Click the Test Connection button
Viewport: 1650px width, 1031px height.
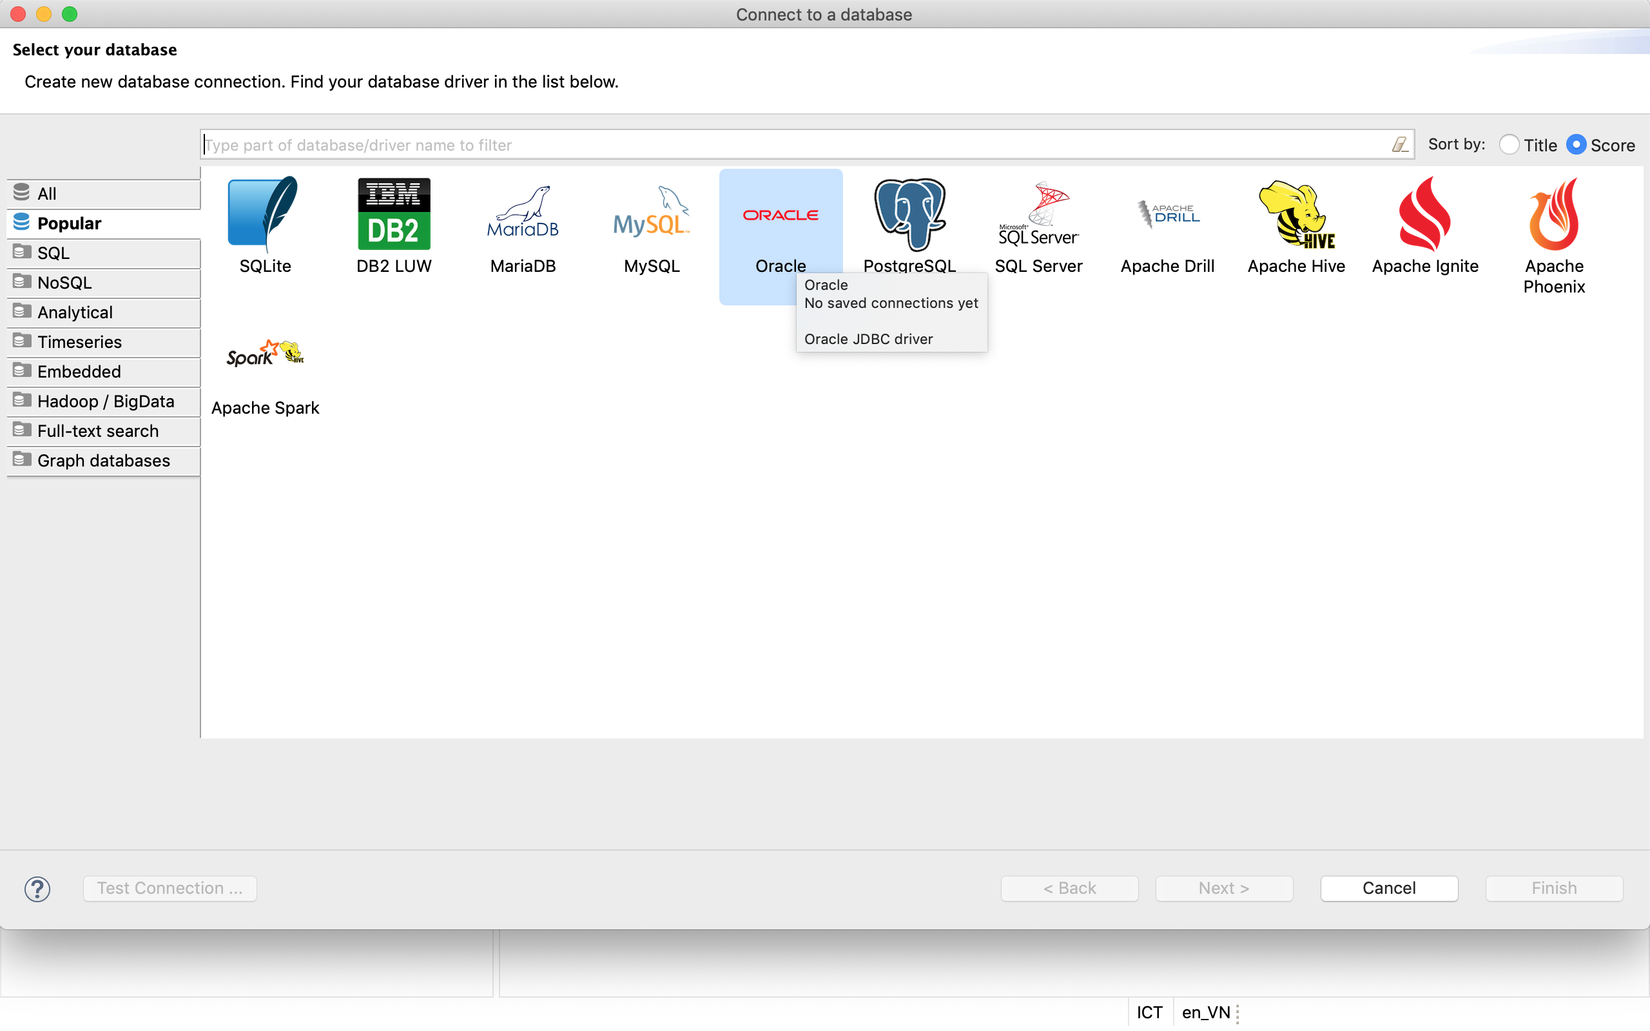click(x=170, y=888)
